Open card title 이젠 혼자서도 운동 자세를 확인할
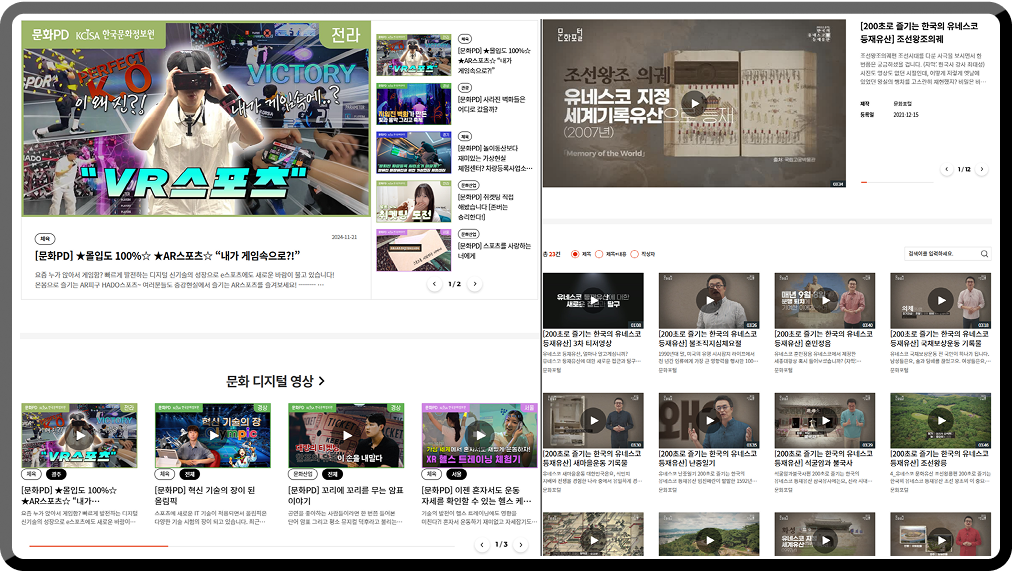This screenshot has width=1012, height=571. [x=476, y=496]
